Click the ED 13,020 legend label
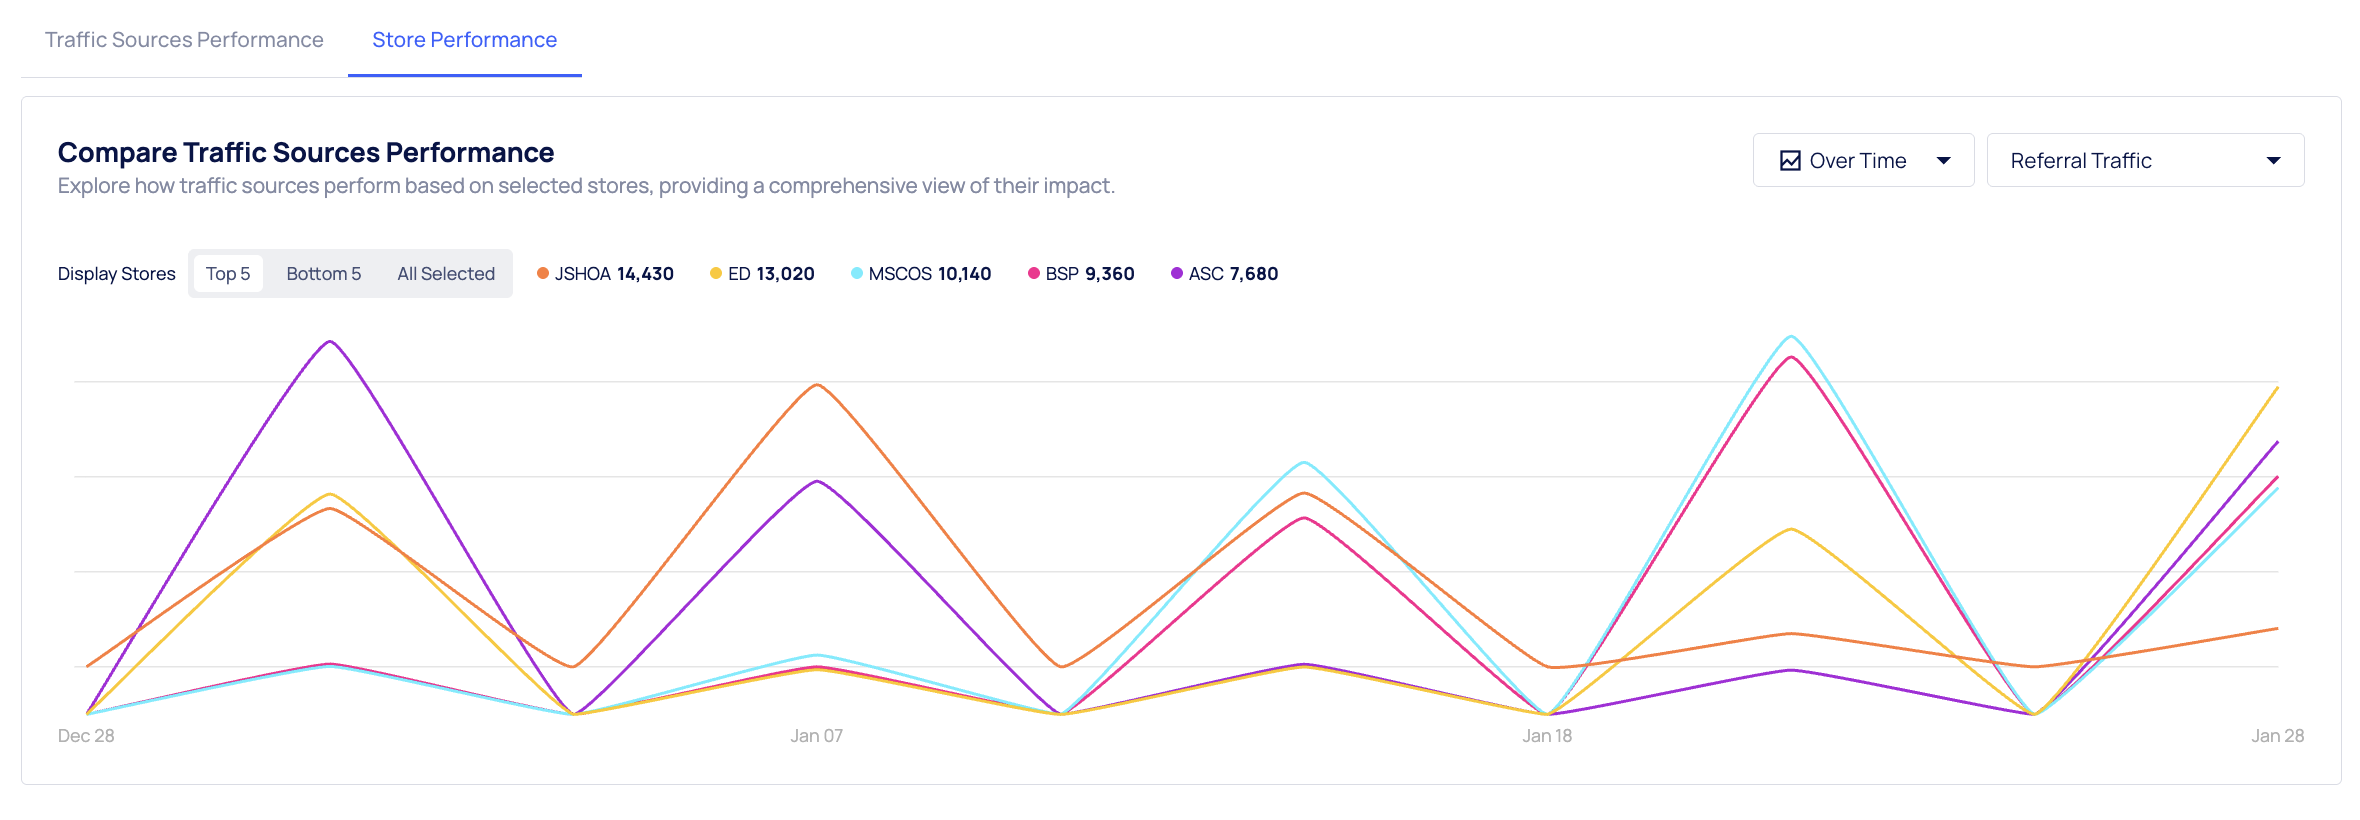2360x820 pixels. coord(771,274)
